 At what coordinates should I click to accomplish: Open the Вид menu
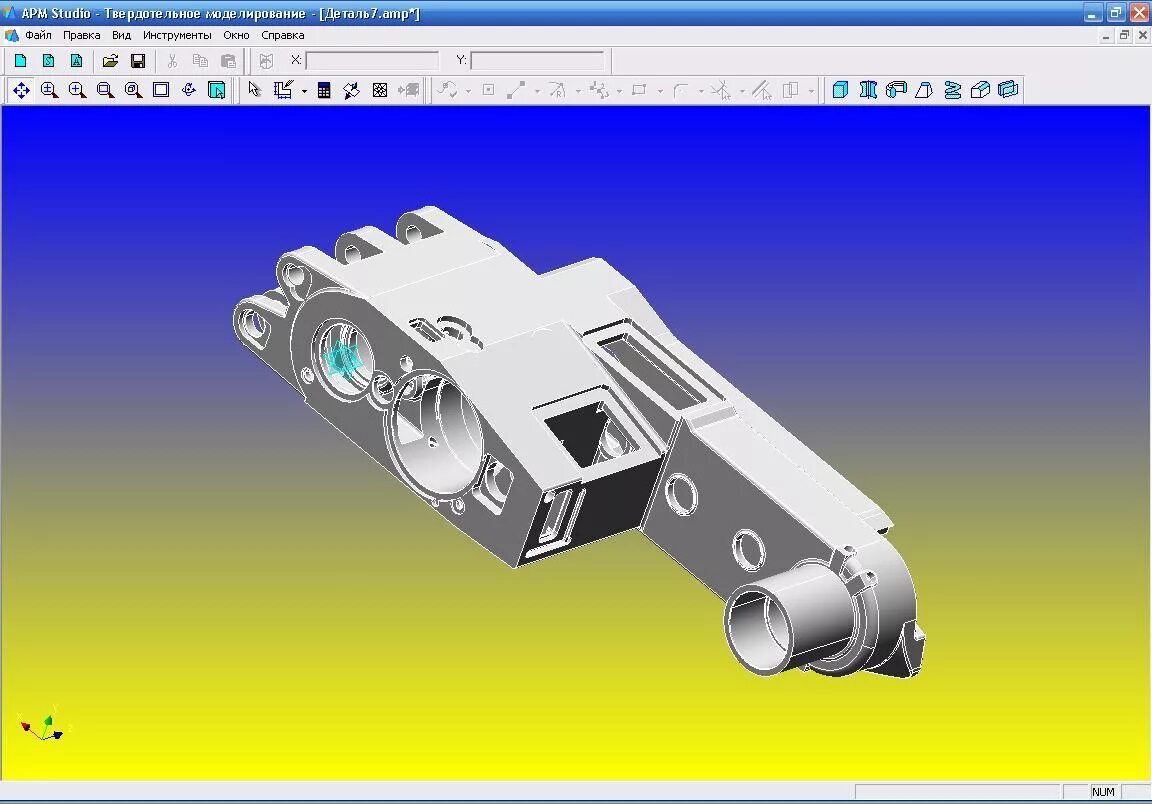coord(121,35)
